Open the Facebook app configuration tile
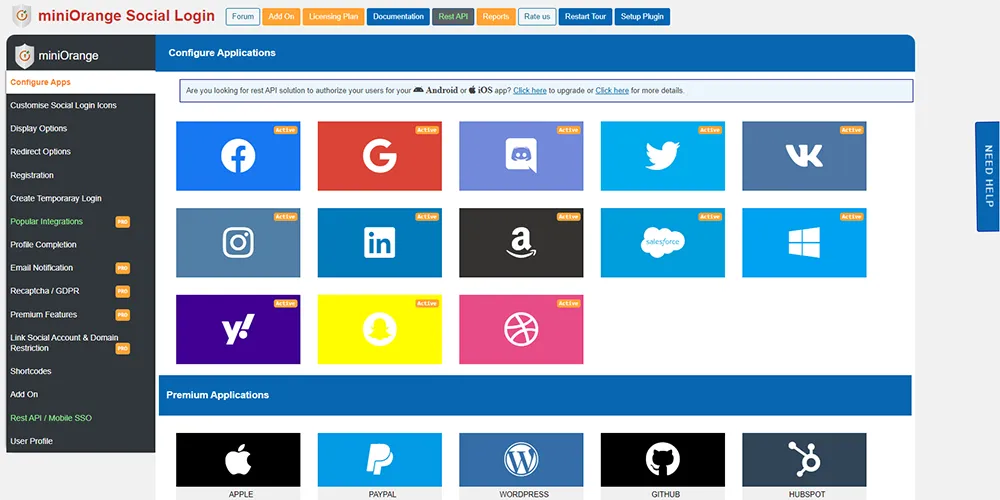The width and height of the screenshot is (1000, 500). pos(238,156)
